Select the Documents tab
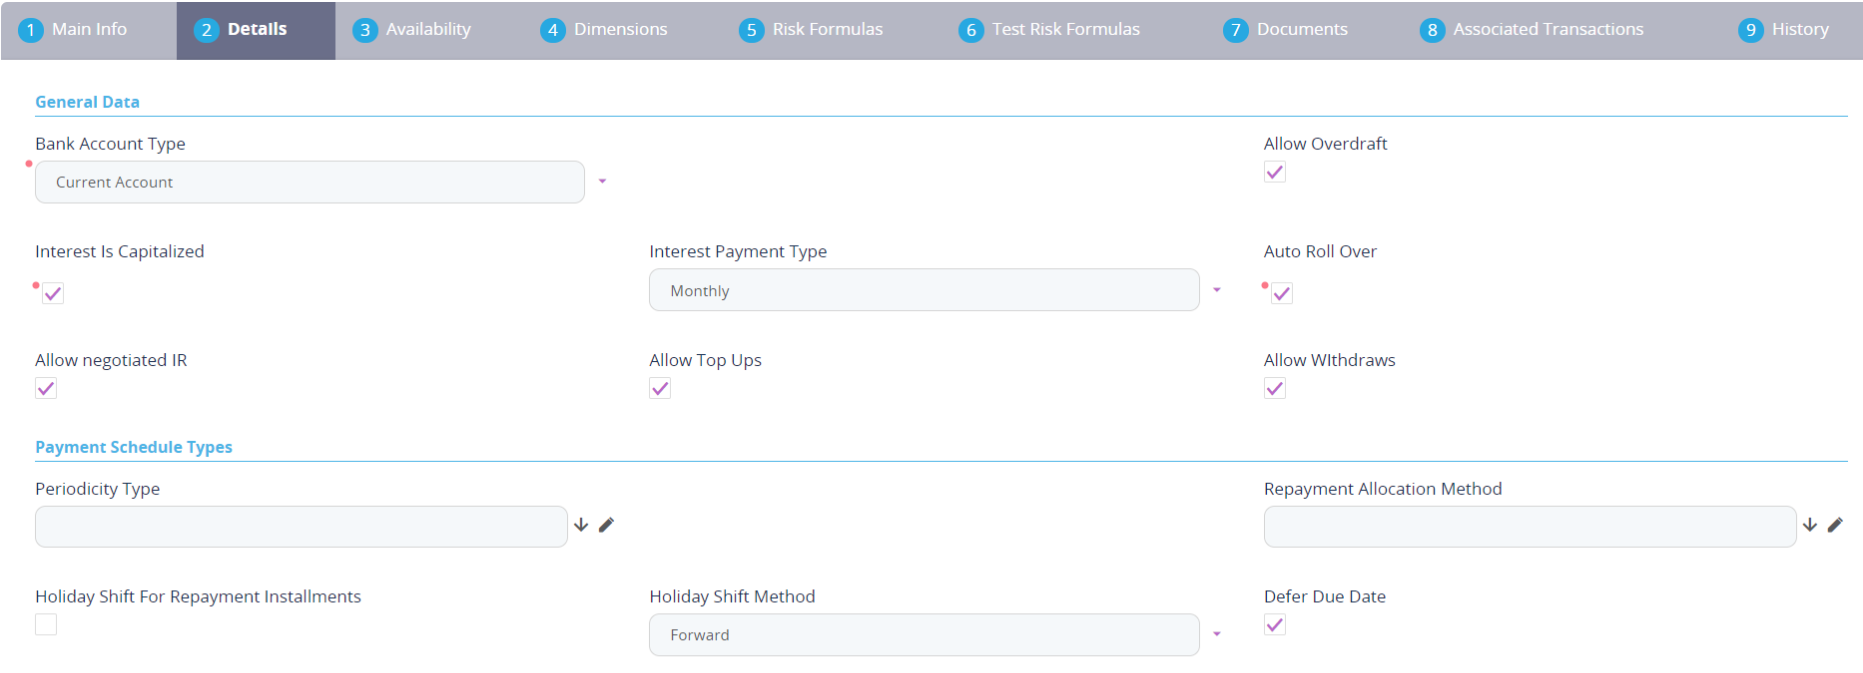1863x673 pixels. coord(1286,30)
